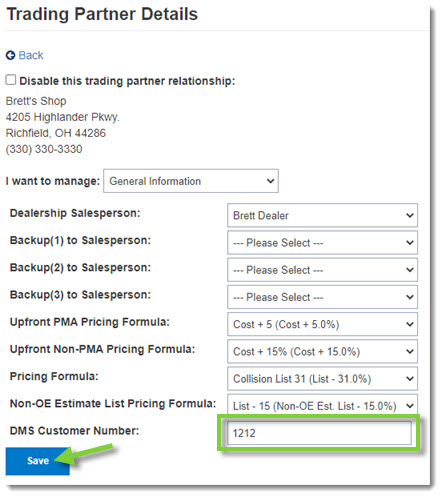Click the Trading Partner Details heading
The image size is (442, 497).
[x=102, y=14]
